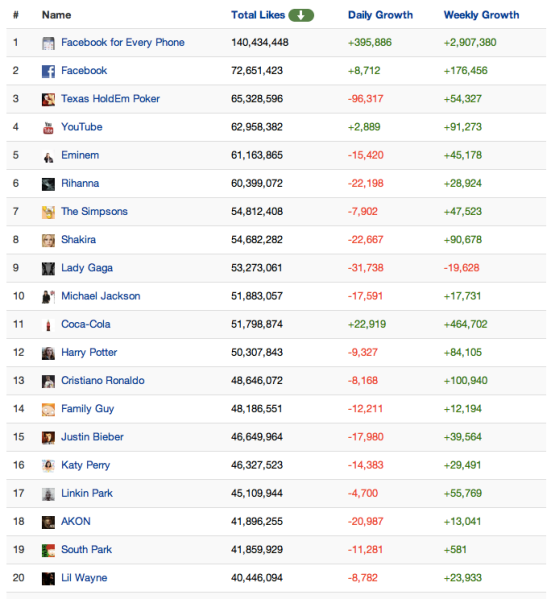Open the Michael Jackson name link
The image size is (551, 599).
[100, 296]
